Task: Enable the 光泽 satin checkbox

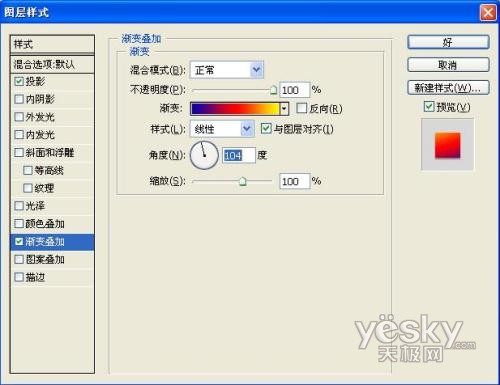Action: 19,206
